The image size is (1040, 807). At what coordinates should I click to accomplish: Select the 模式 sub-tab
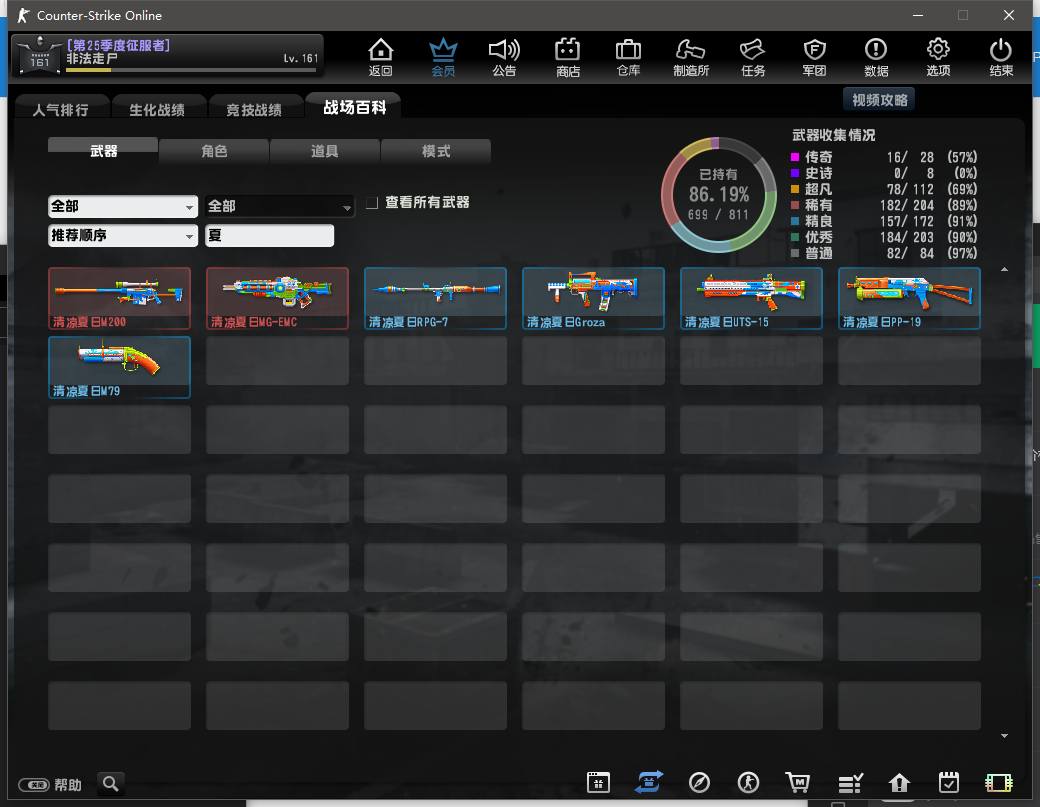point(436,151)
